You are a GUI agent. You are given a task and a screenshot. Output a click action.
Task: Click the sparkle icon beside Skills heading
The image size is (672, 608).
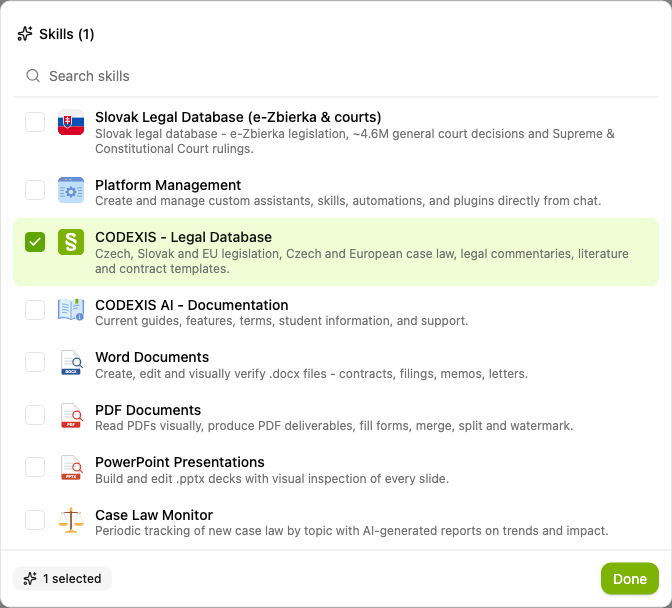pyautogui.click(x=25, y=34)
